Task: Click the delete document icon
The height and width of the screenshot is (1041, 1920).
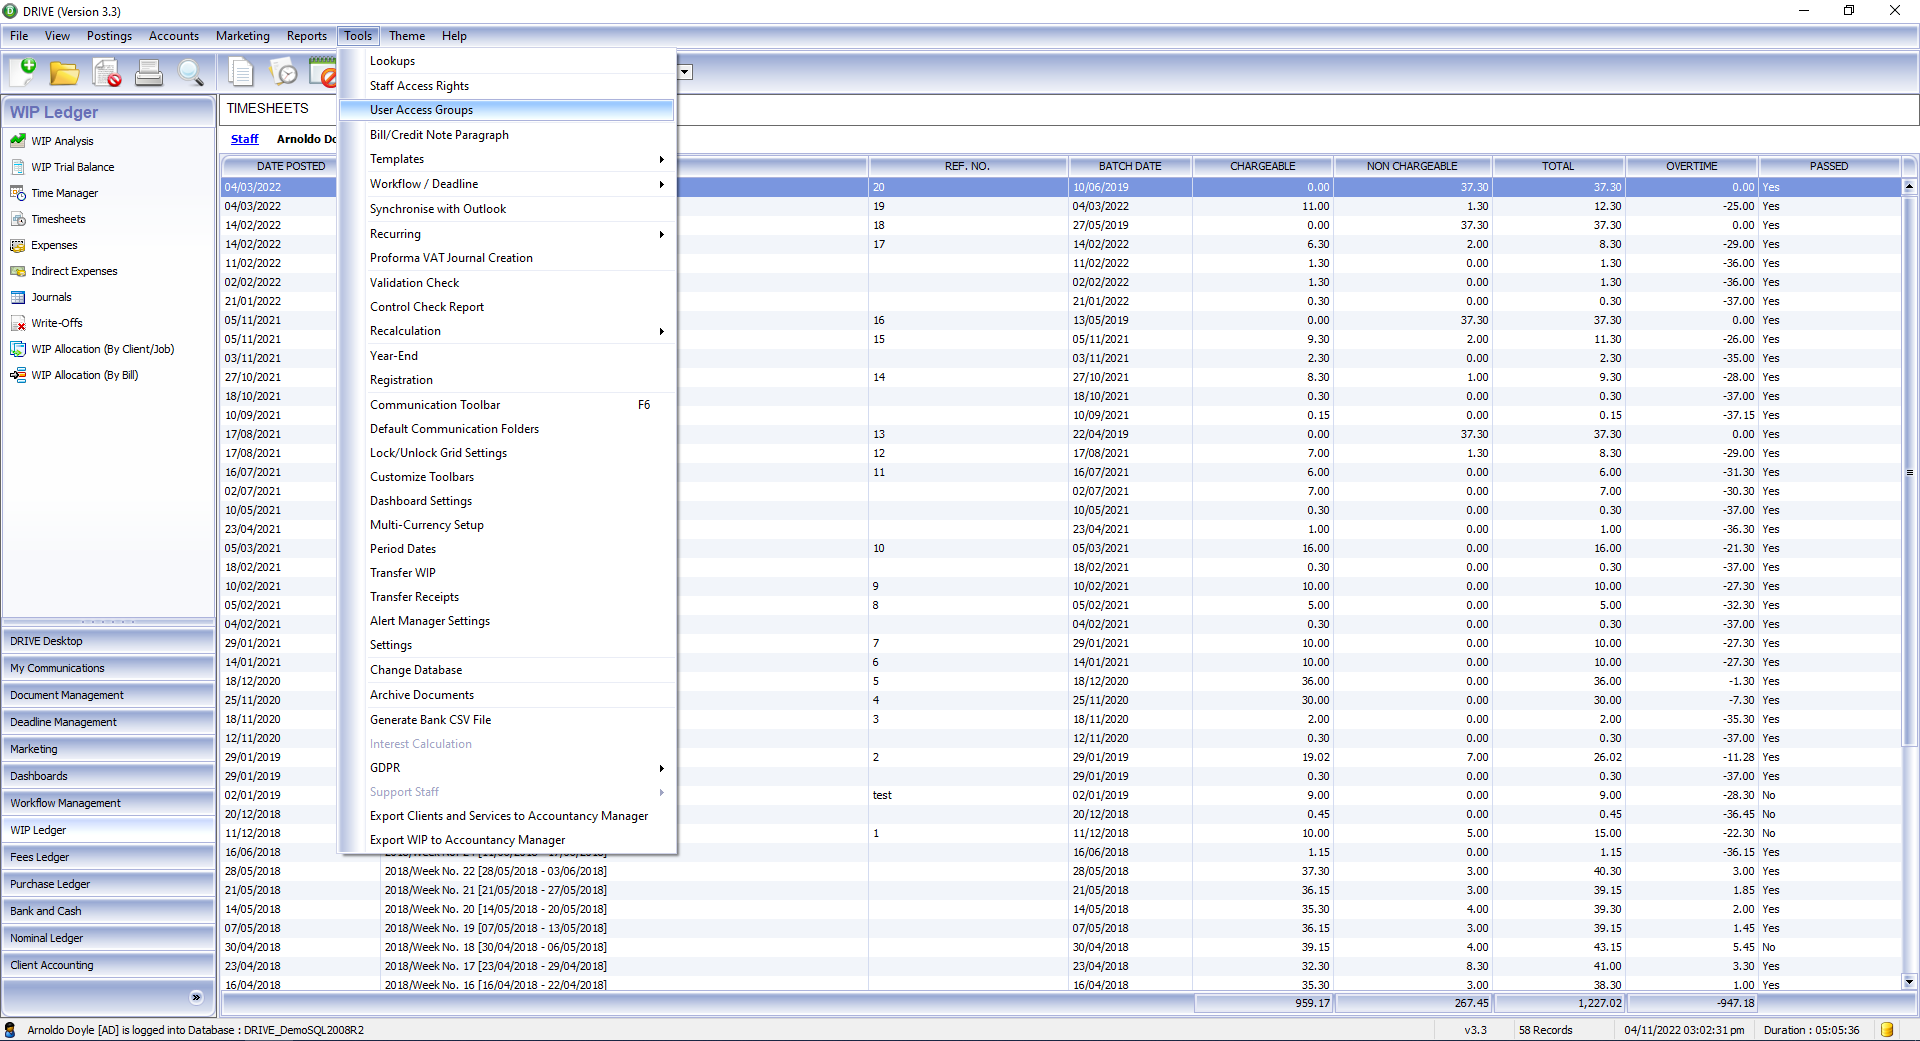Action: [107, 73]
